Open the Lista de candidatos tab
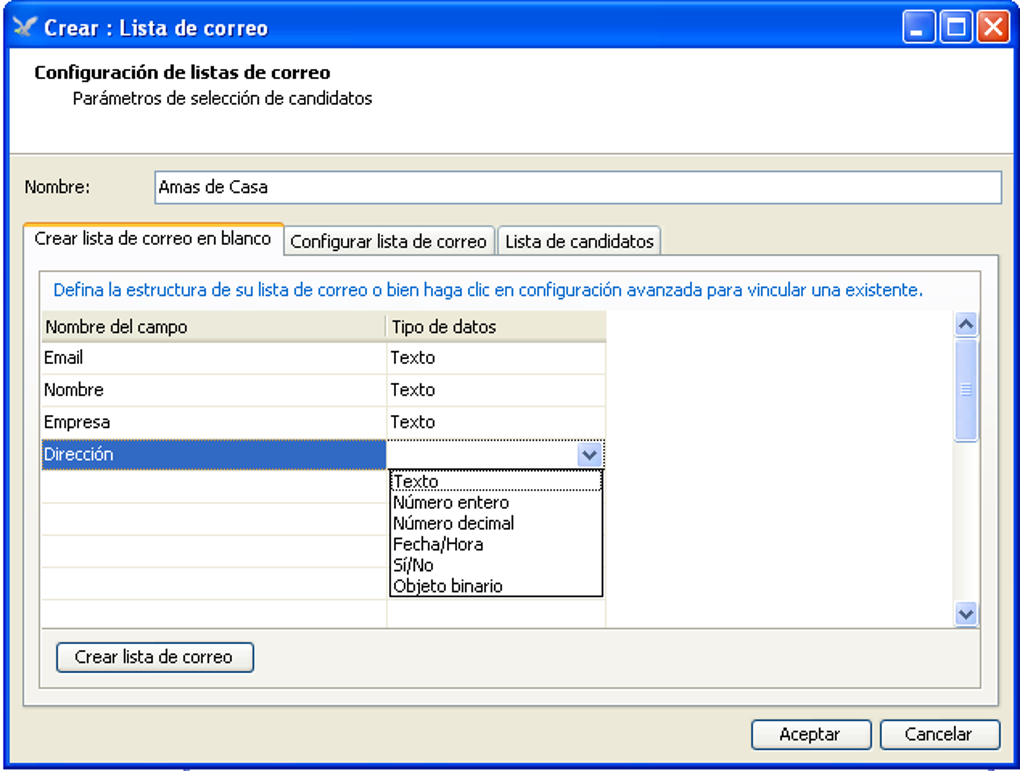 (x=579, y=241)
